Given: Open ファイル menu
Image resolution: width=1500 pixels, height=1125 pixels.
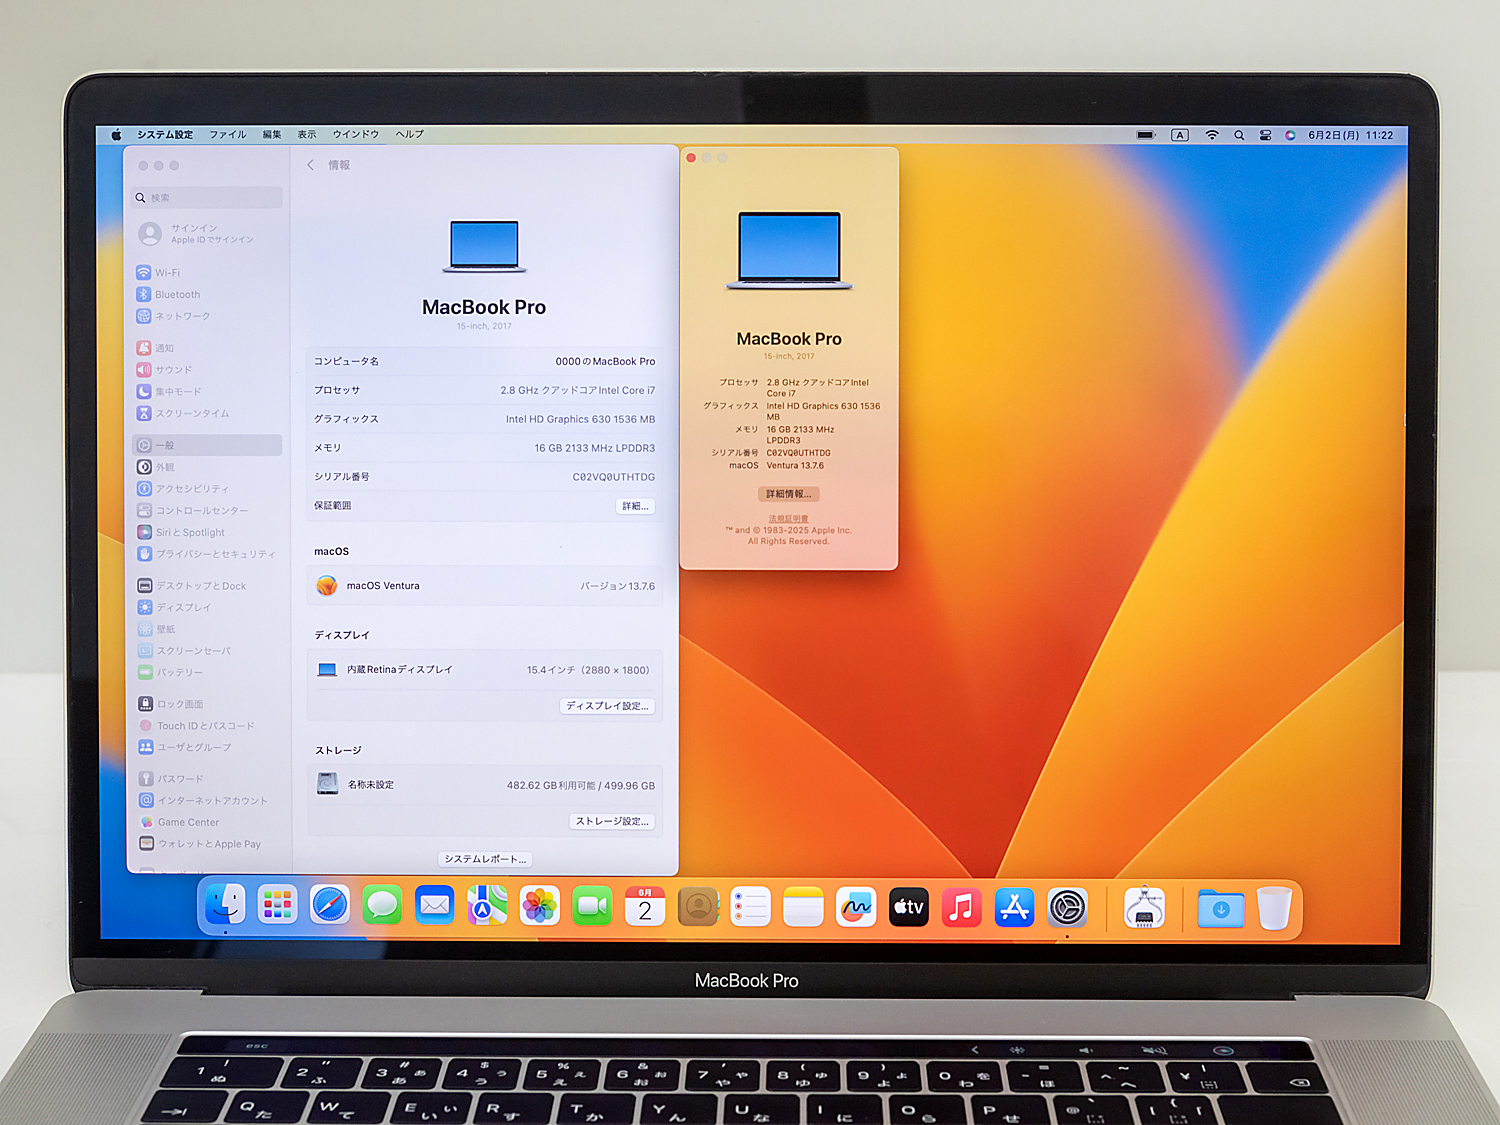Looking at the screenshot, I should point(227,134).
